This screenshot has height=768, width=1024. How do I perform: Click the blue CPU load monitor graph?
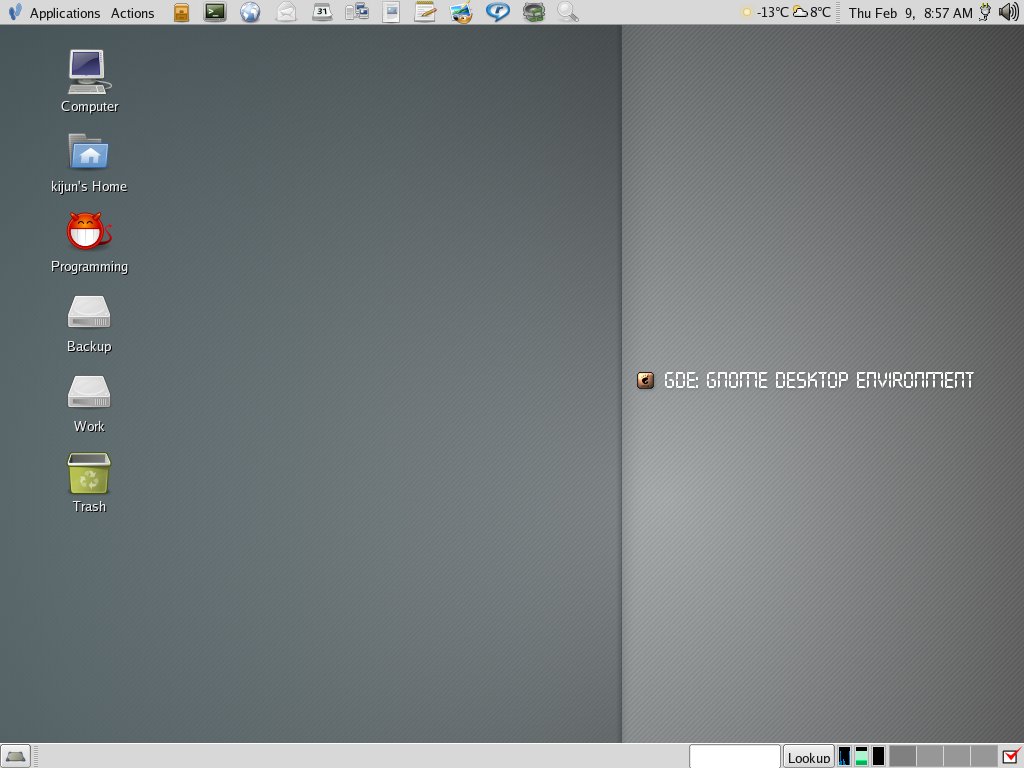point(844,756)
